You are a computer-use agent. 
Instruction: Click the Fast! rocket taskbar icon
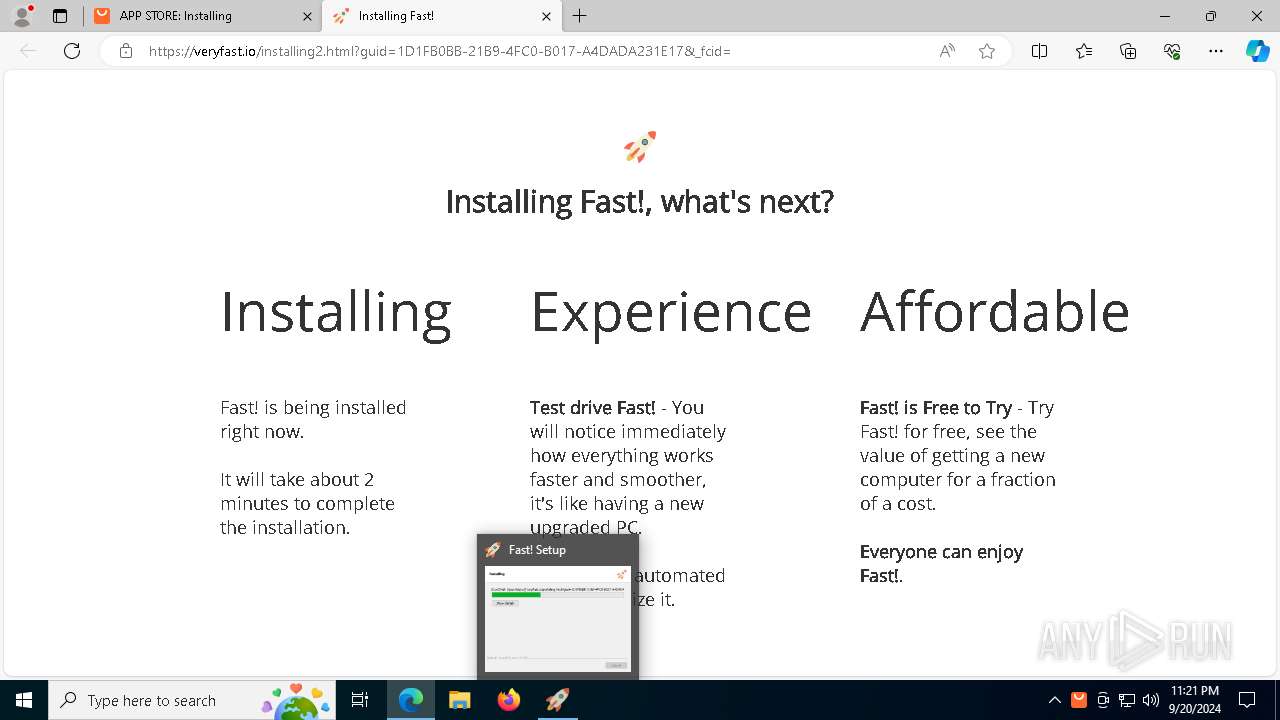coord(558,700)
